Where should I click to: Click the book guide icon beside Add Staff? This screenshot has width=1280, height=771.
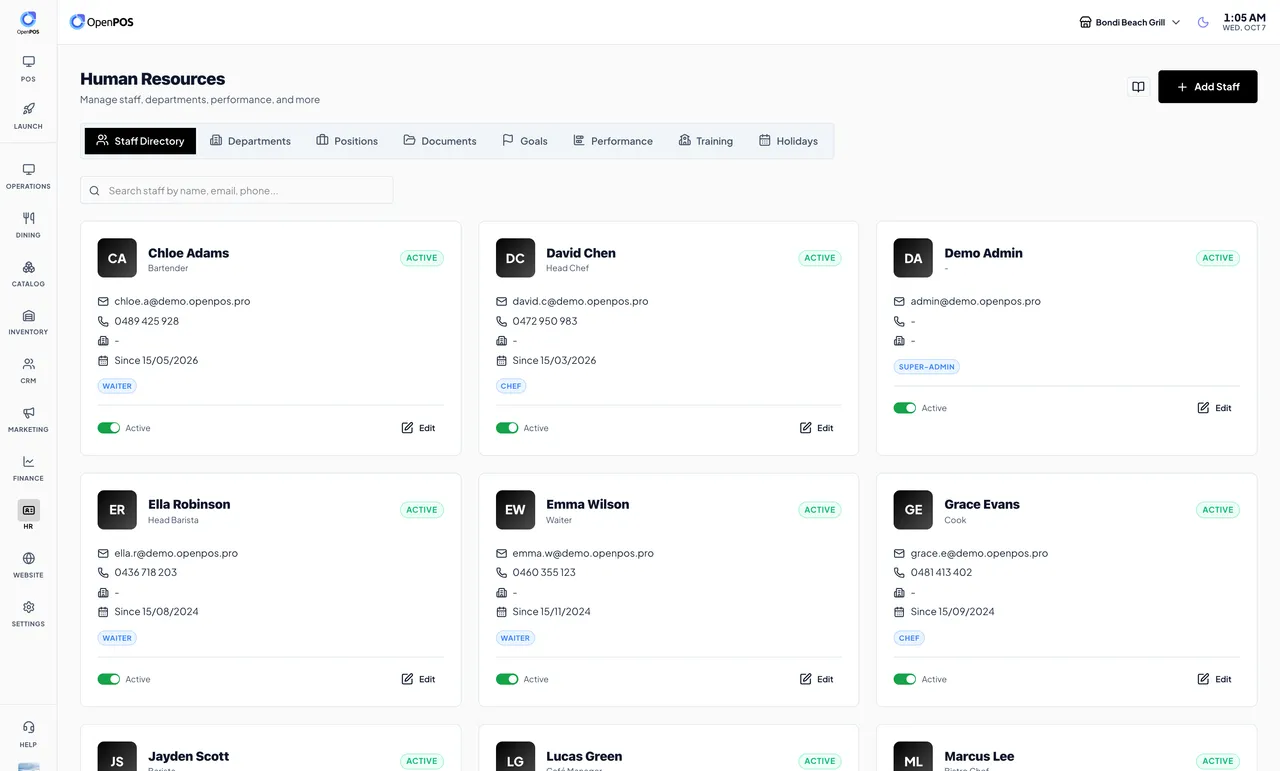click(1138, 87)
